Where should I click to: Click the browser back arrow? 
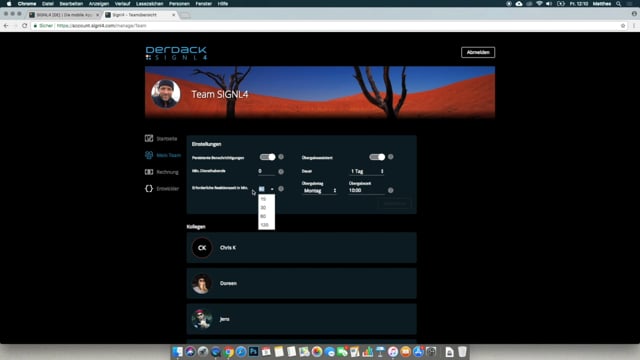tap(6, 25)
